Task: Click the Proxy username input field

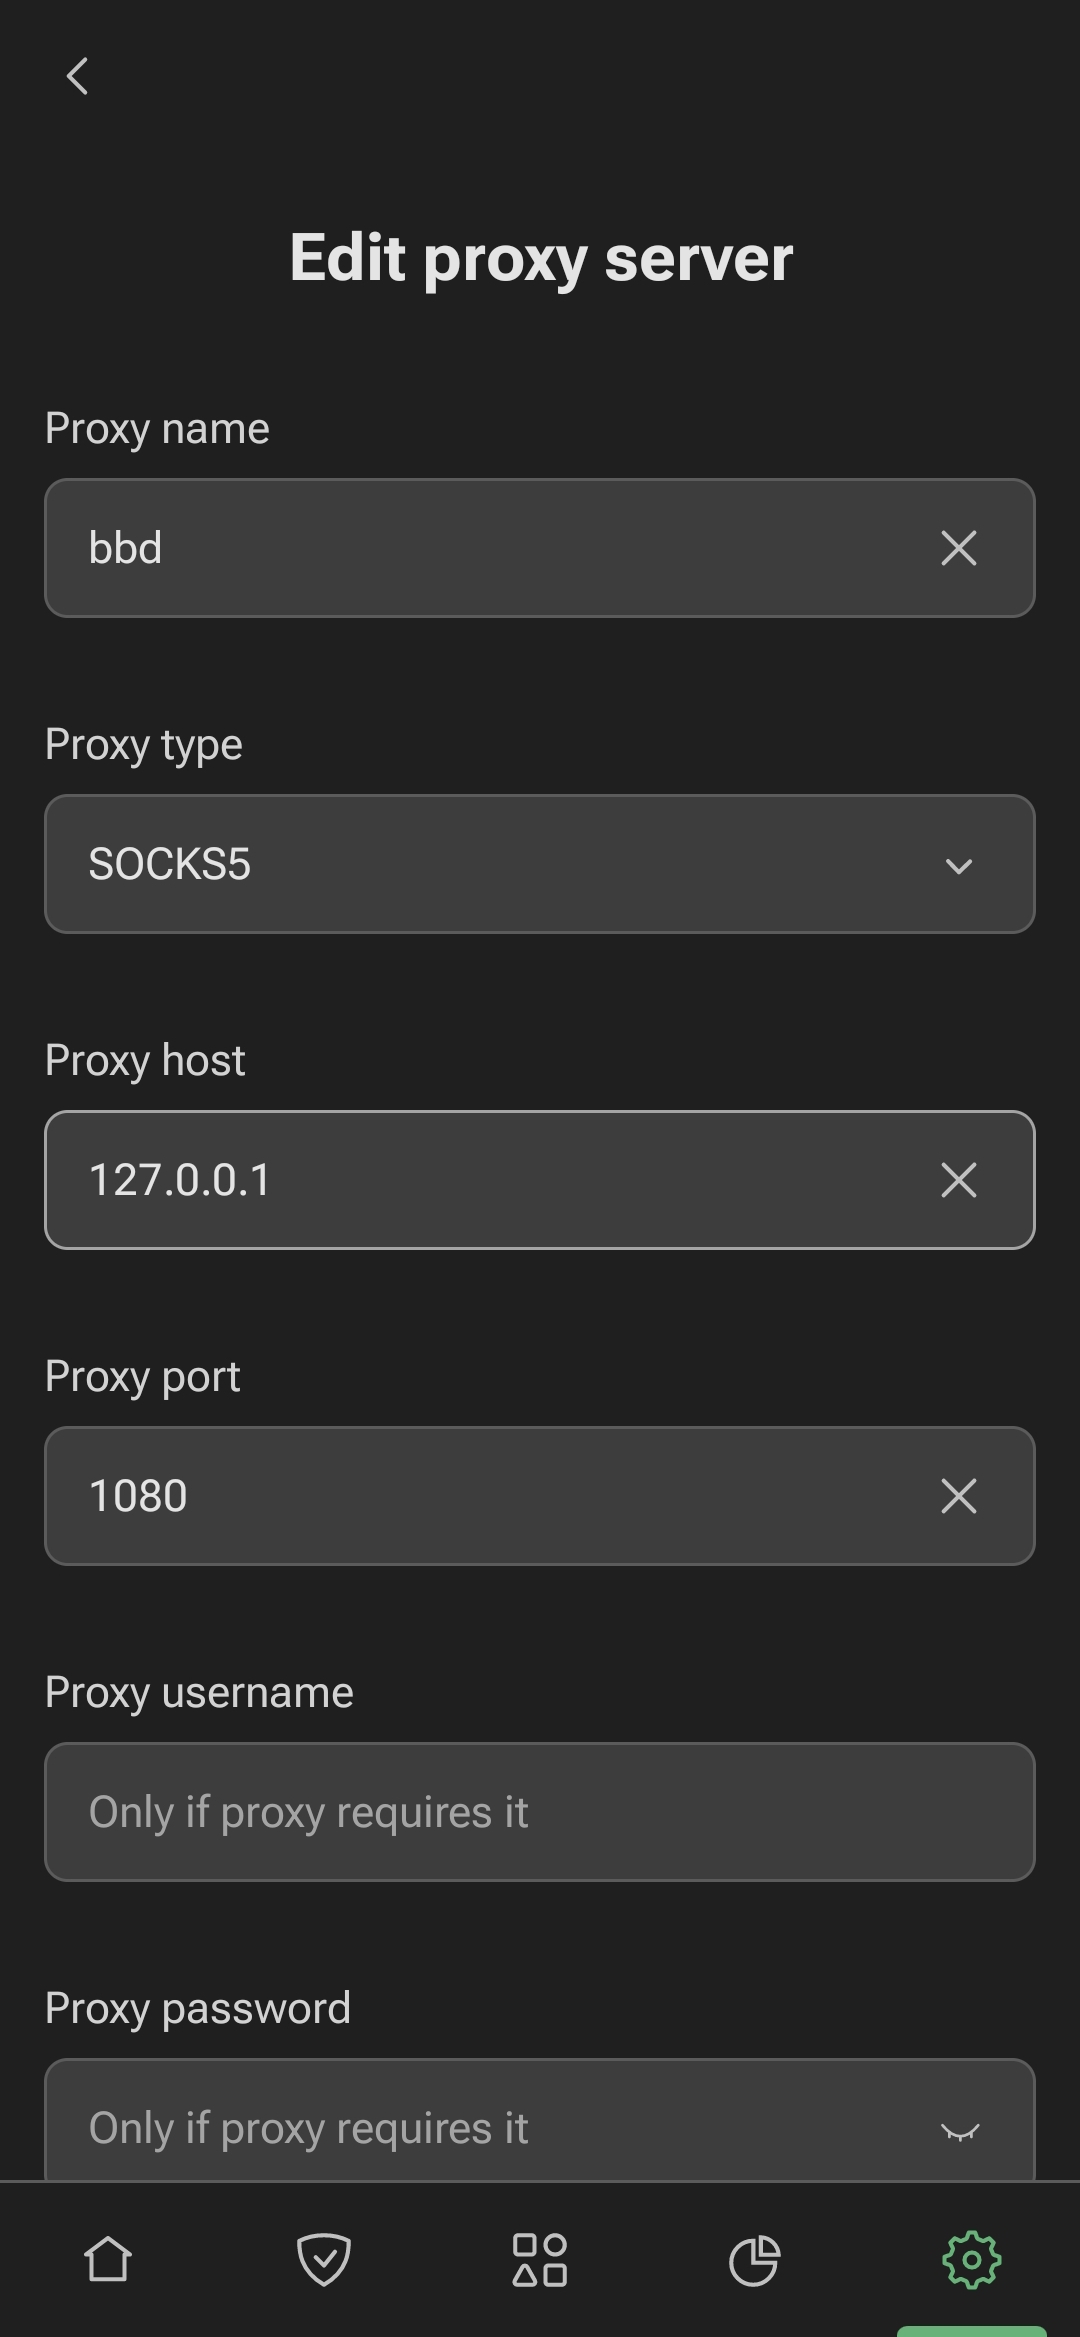Action: click(x=540, y=1812)
